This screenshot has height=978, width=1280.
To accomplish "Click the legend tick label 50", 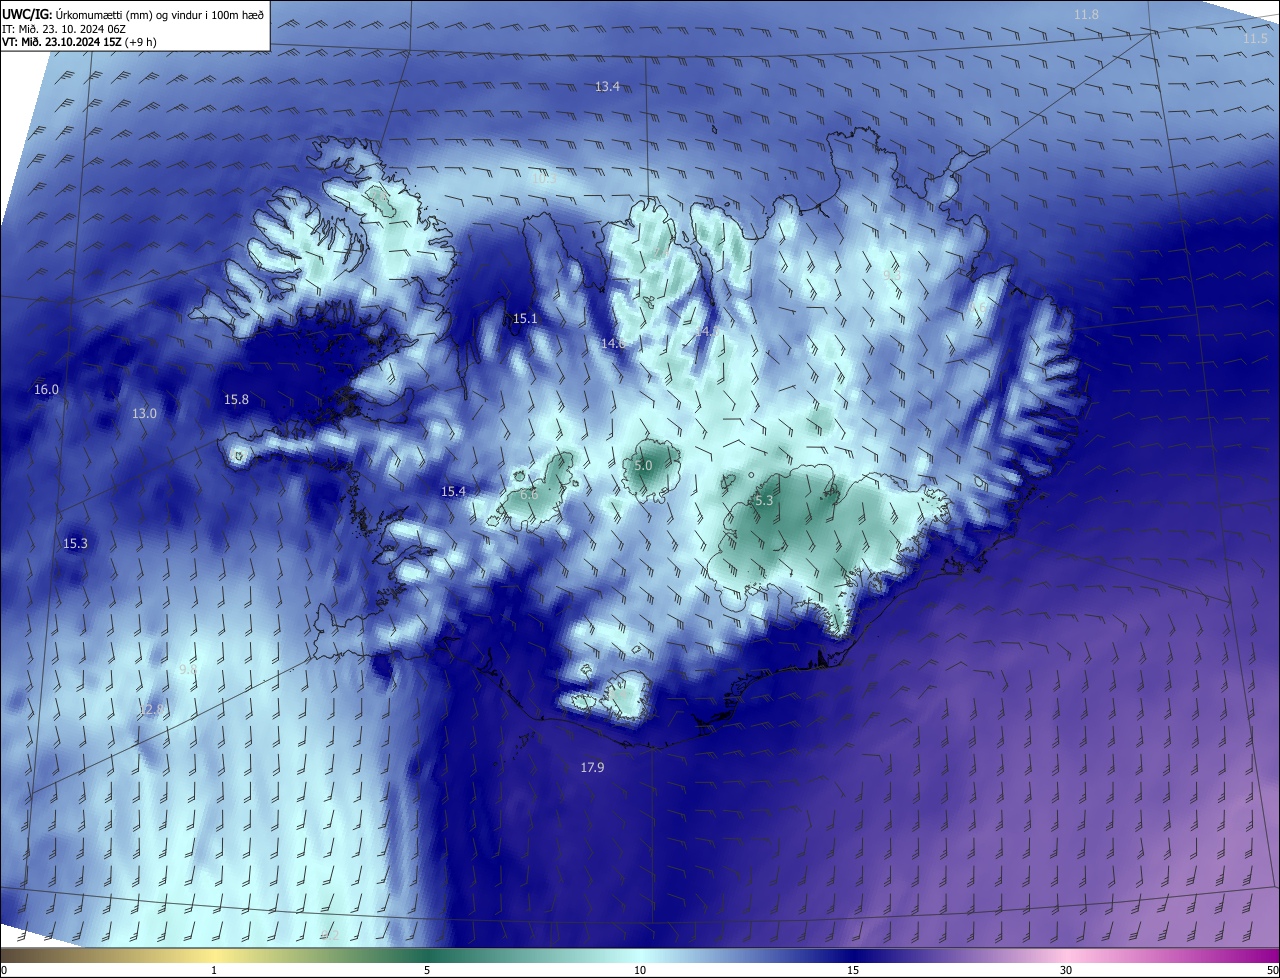I will coord(1272,970).
